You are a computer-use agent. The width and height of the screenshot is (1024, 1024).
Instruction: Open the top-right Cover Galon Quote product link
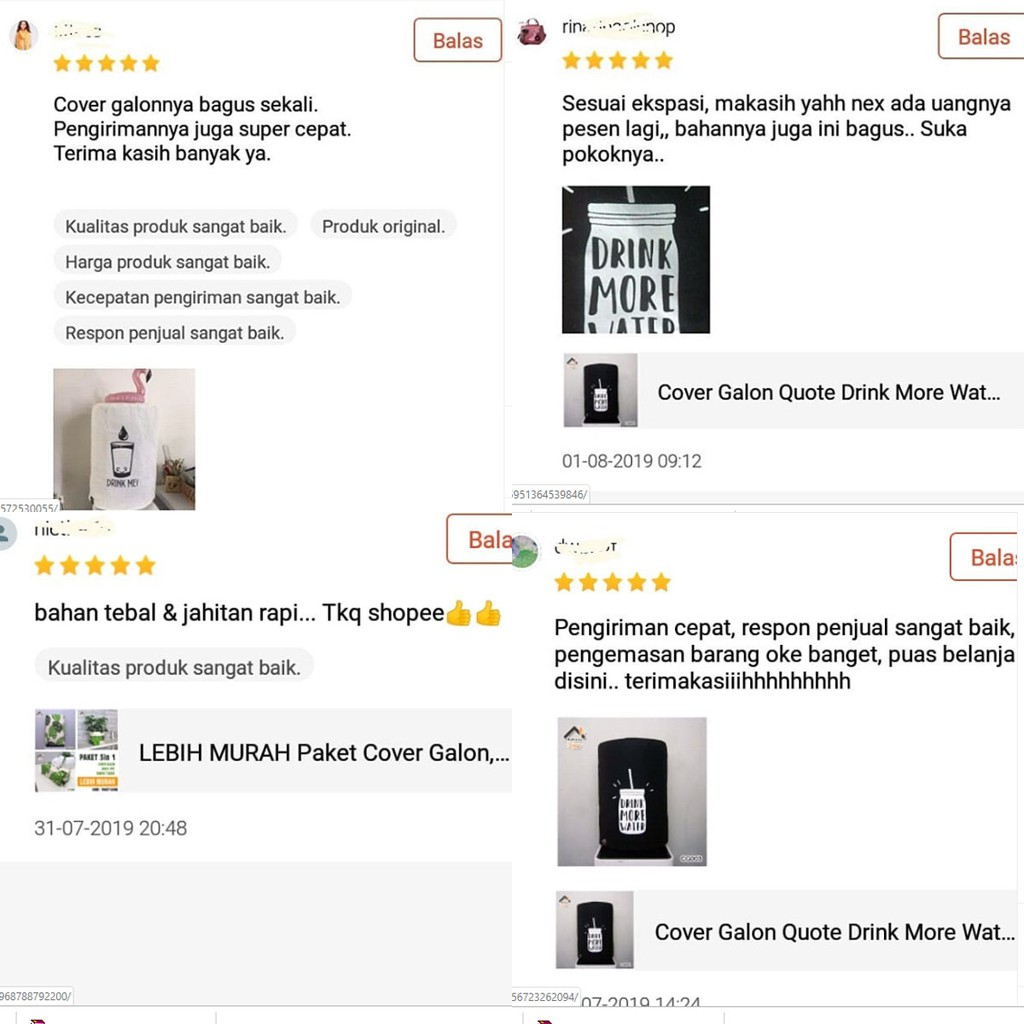coord(793,391)
